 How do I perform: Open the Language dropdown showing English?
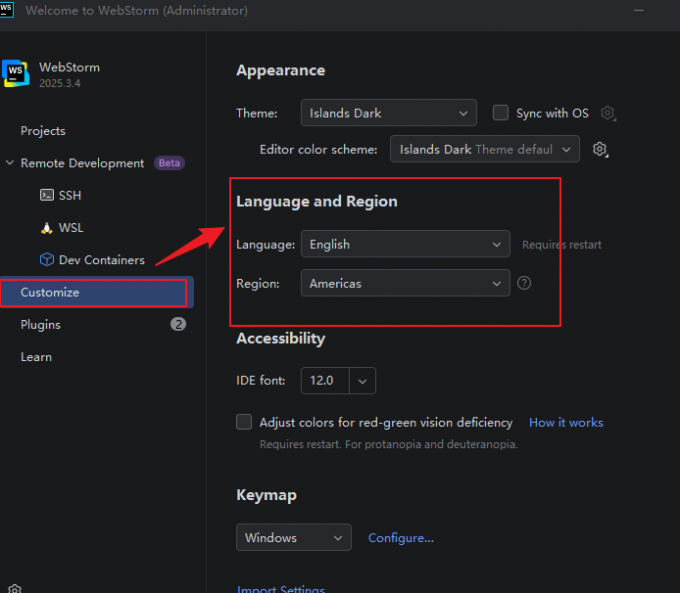point(405,244)
